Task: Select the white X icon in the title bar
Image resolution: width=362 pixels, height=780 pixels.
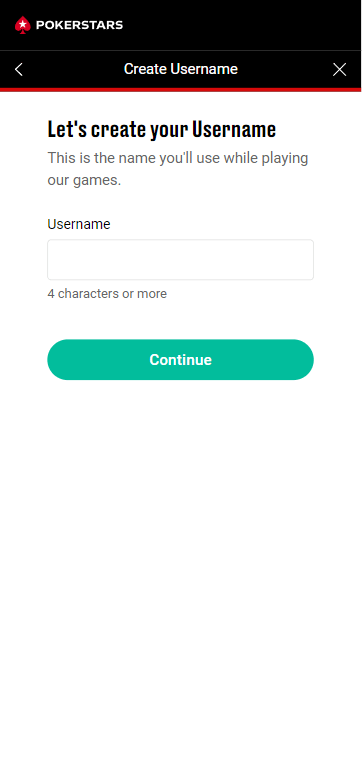Action: tap(340, 70)
